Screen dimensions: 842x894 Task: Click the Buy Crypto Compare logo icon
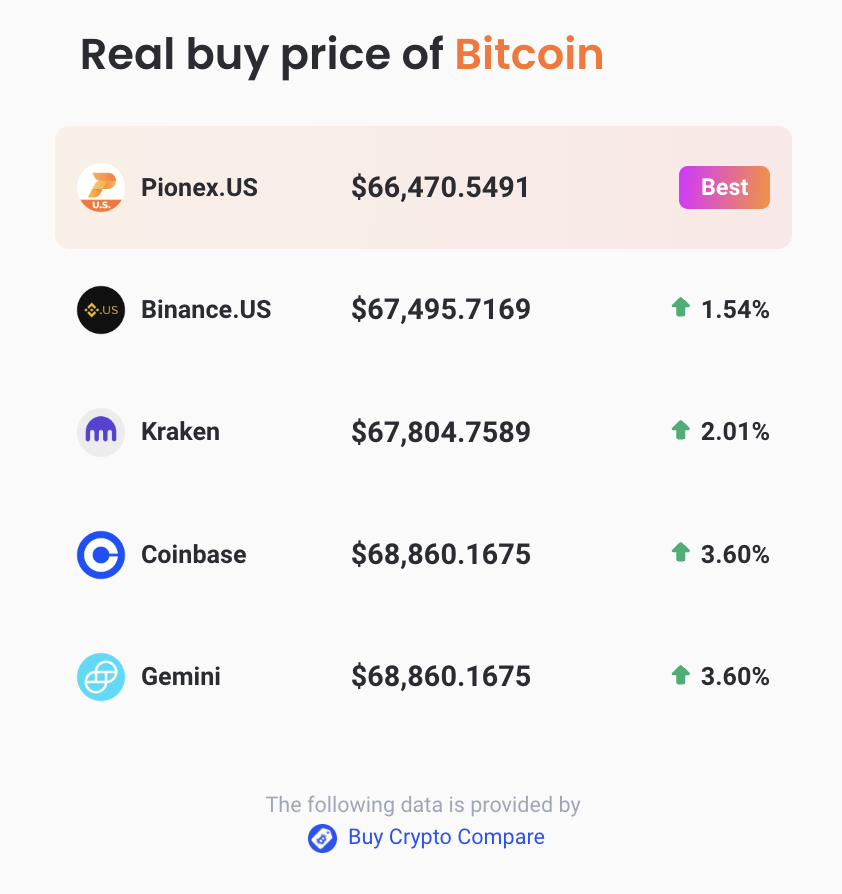point(321,838)
